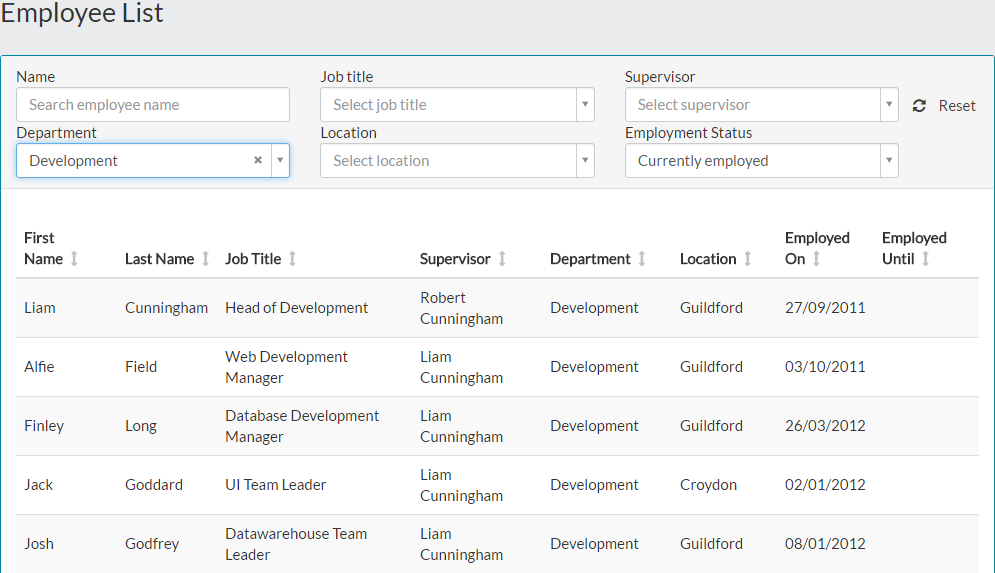Click the Job Title sort icon
The height and width of the screenshot is (573, 995).
pos(292,259)
